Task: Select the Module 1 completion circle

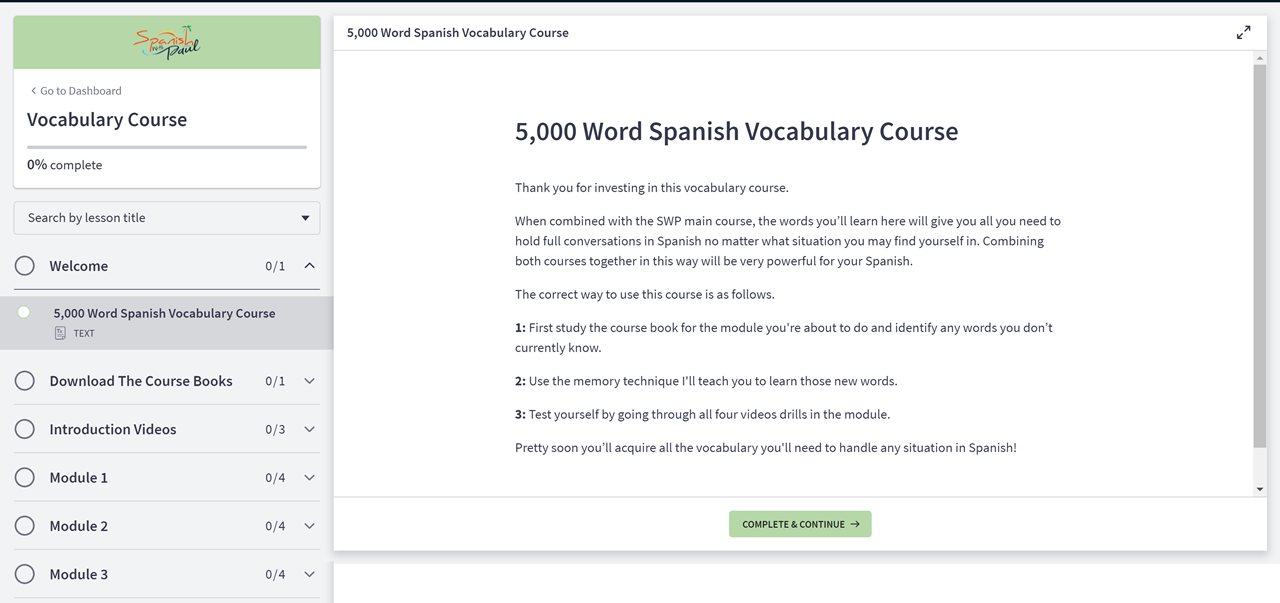Action: pos(25,478)
